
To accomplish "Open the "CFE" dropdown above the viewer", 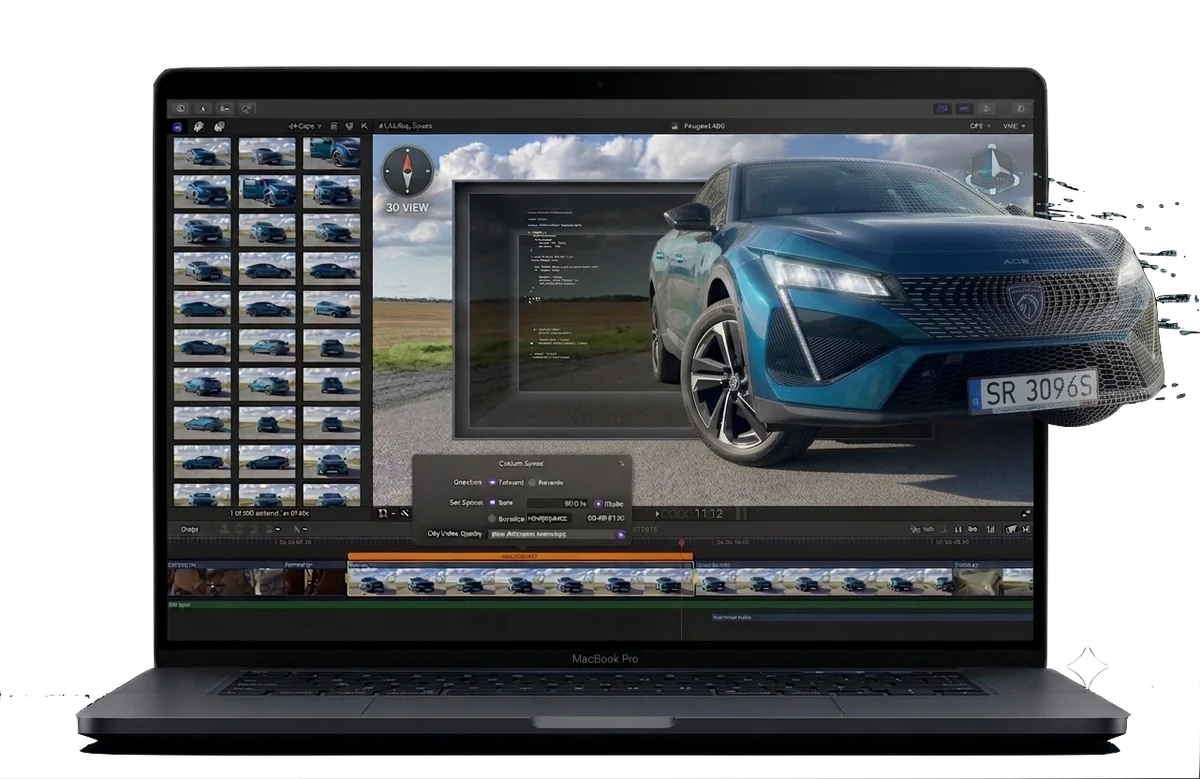I will coord(979,126).
